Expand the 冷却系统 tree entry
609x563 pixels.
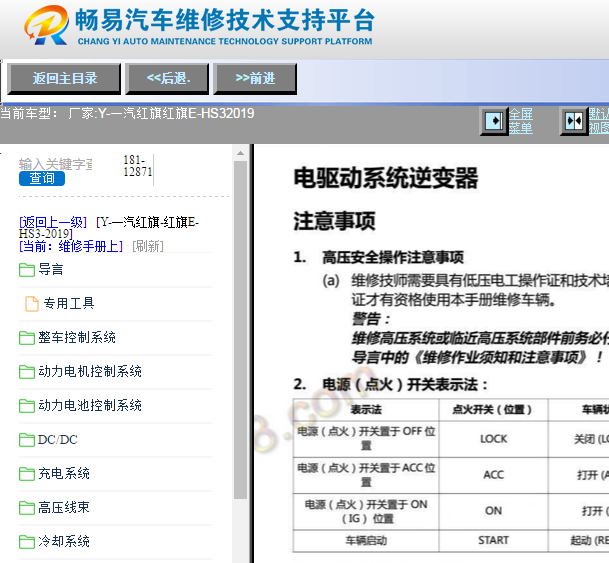pos(64,541)
